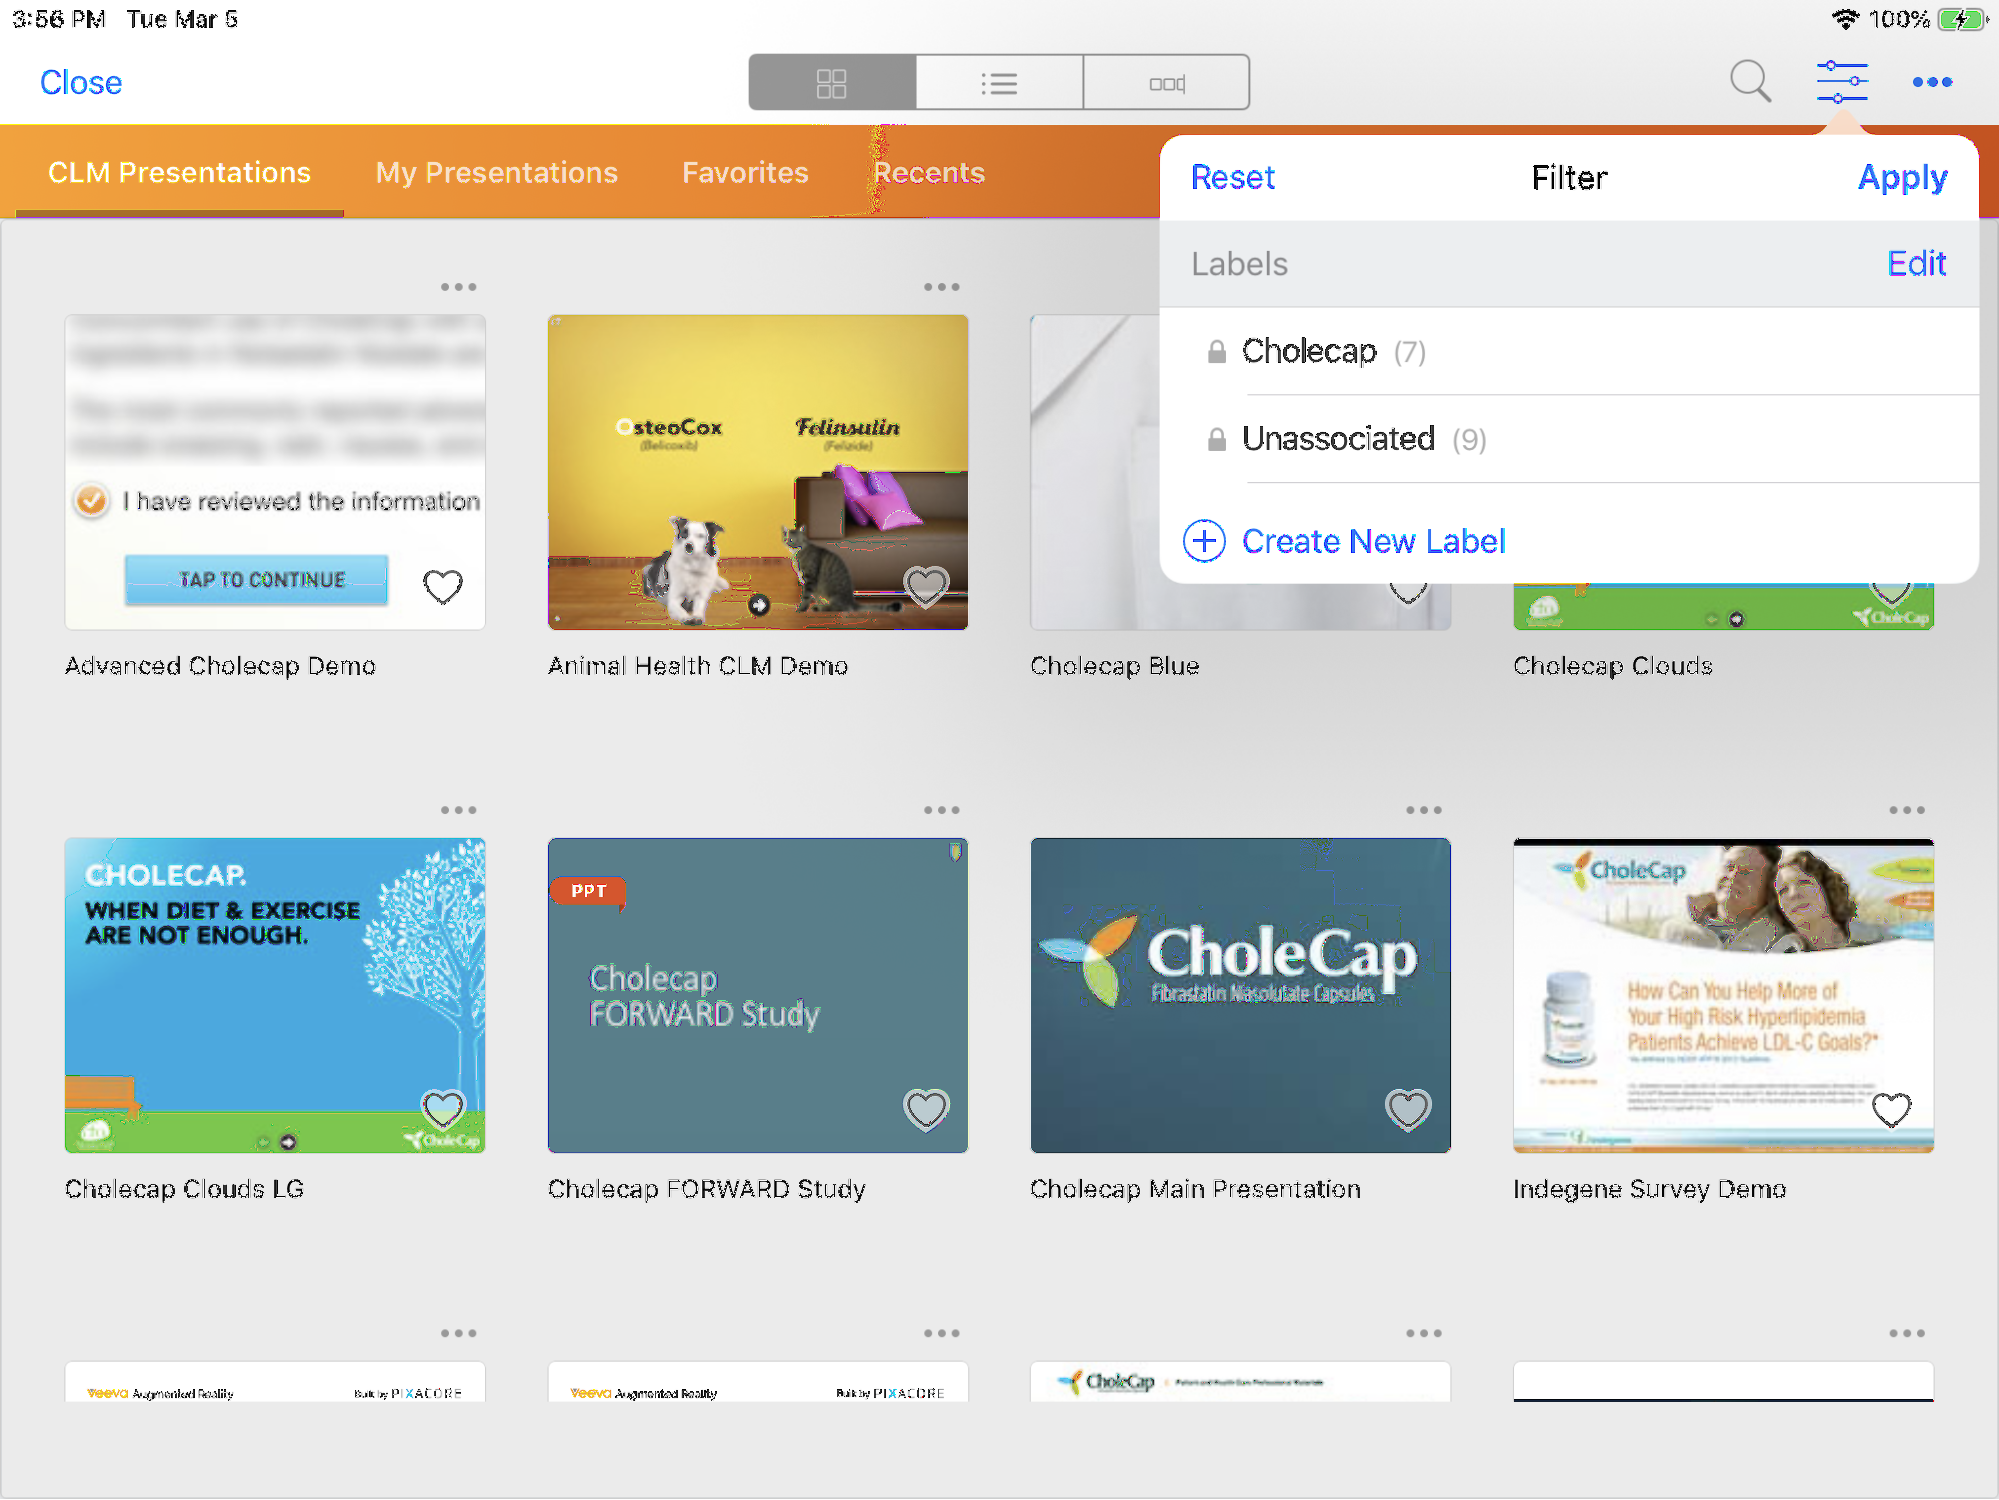Open the search magnifier icon
Viewport: 1999px width, 1500px height.
[1750, 81]
